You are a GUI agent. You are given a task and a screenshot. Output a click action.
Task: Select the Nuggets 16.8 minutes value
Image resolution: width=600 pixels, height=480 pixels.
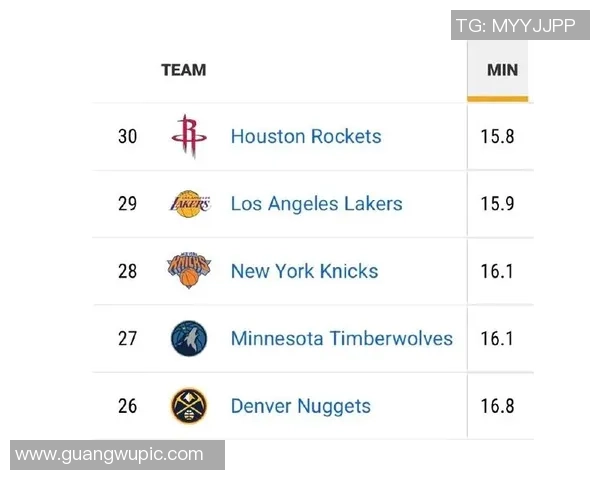[x=497, y=406]
